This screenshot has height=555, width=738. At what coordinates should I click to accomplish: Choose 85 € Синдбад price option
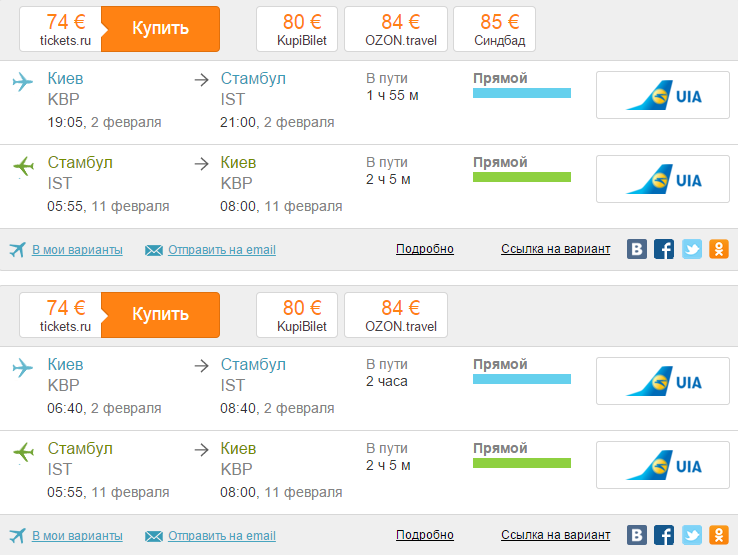(494, 29)
